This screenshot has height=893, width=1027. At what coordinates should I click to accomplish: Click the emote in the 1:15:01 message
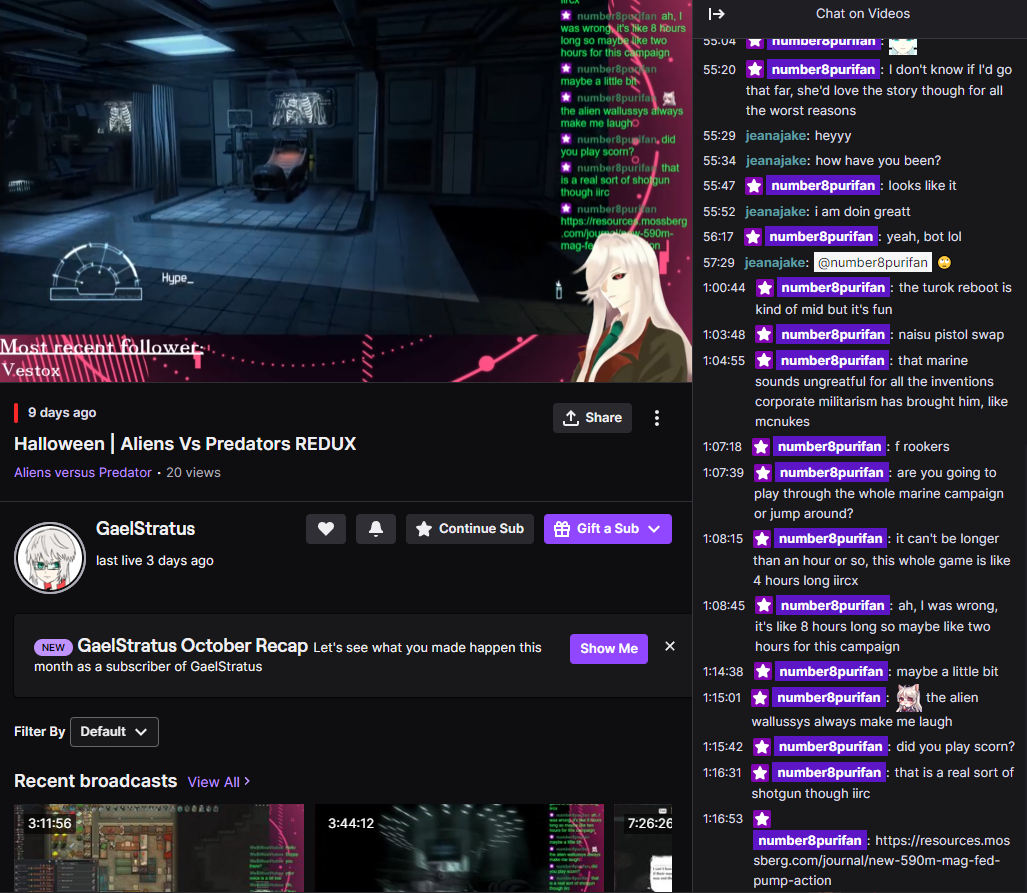908,698
